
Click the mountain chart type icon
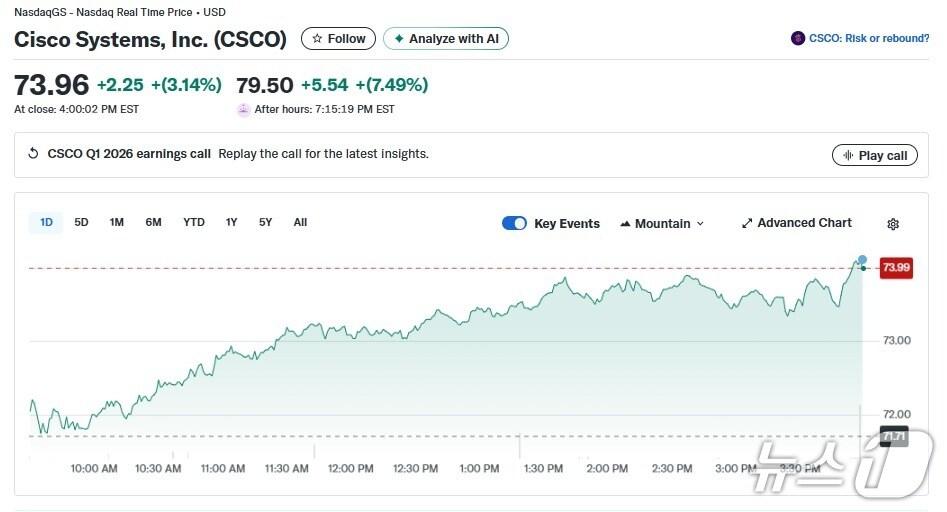pos(626,224)
